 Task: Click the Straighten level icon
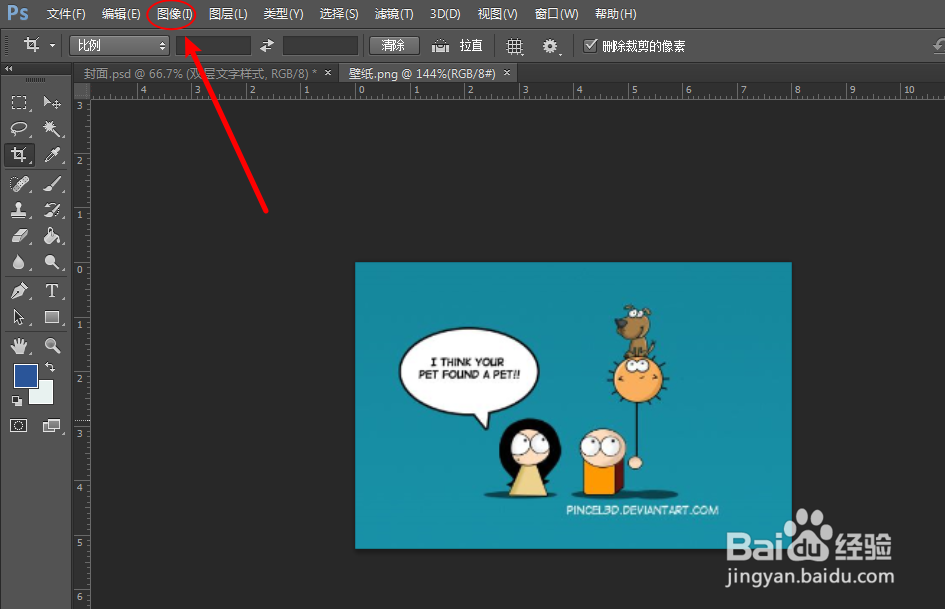[441, 46]
